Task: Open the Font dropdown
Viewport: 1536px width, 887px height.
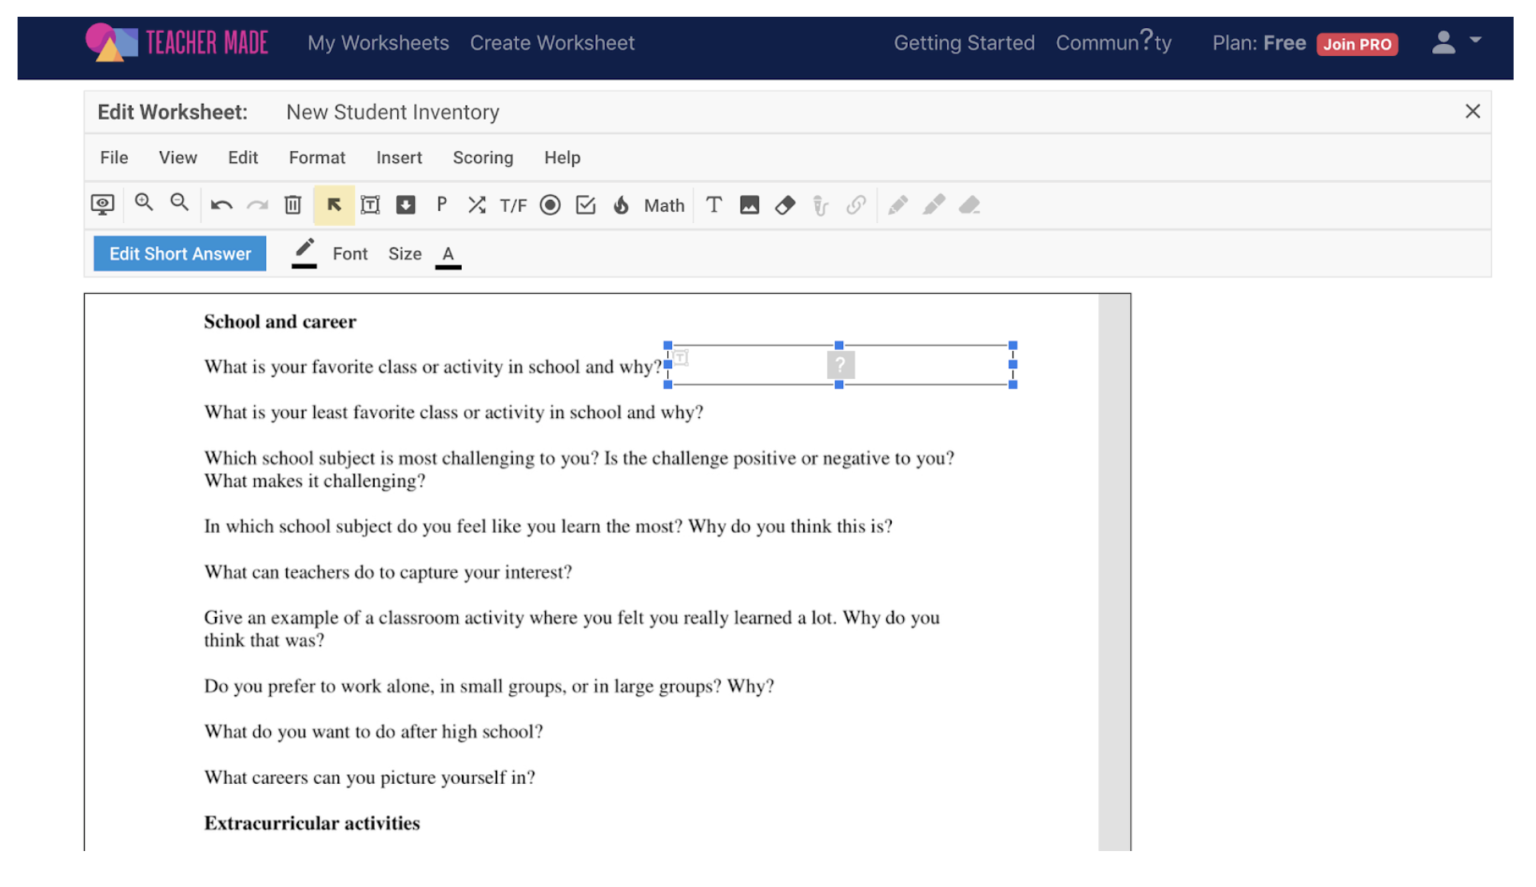Action: coord(350,253)
